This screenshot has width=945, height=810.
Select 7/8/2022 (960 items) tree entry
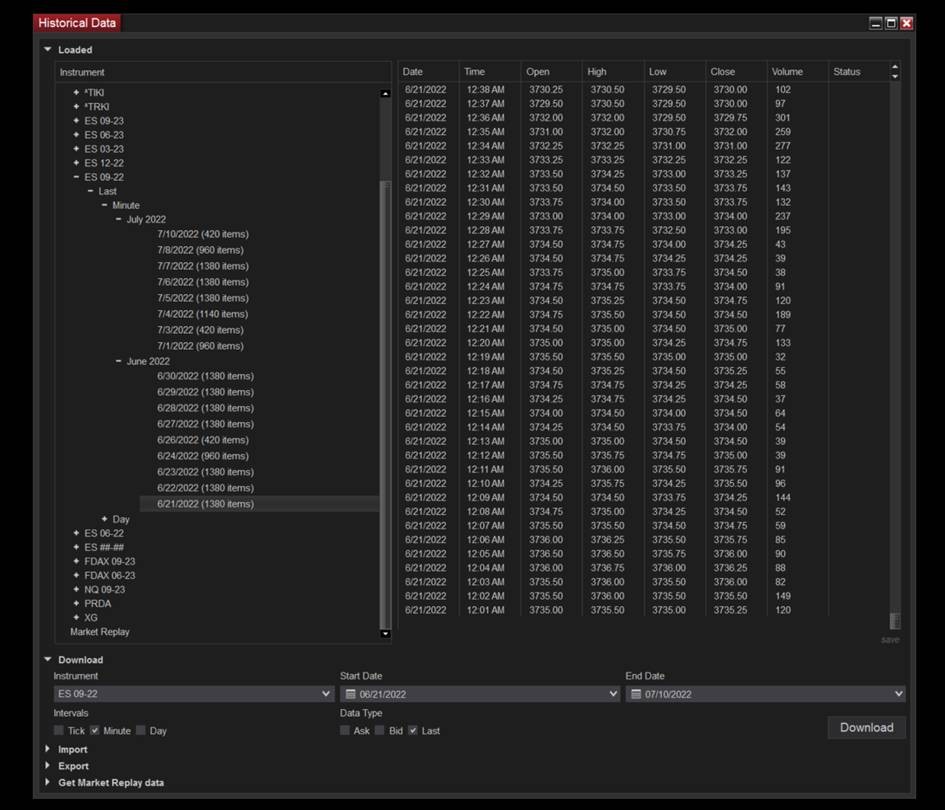[201, 250]
